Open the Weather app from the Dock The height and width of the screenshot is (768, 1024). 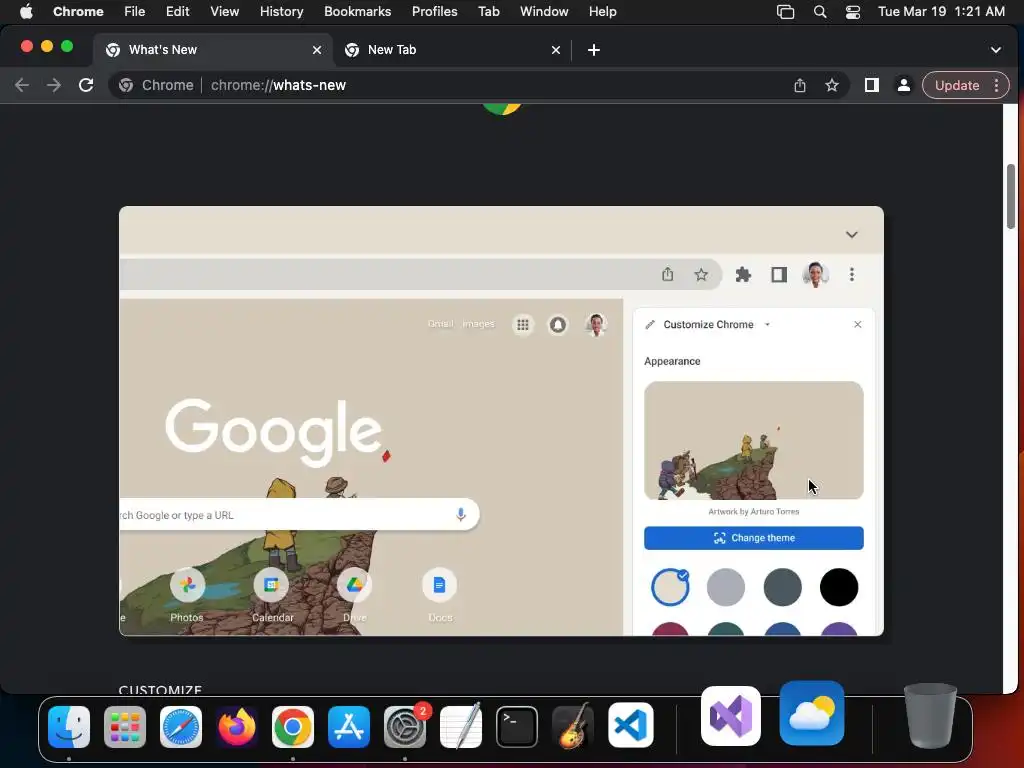(811, 713)
